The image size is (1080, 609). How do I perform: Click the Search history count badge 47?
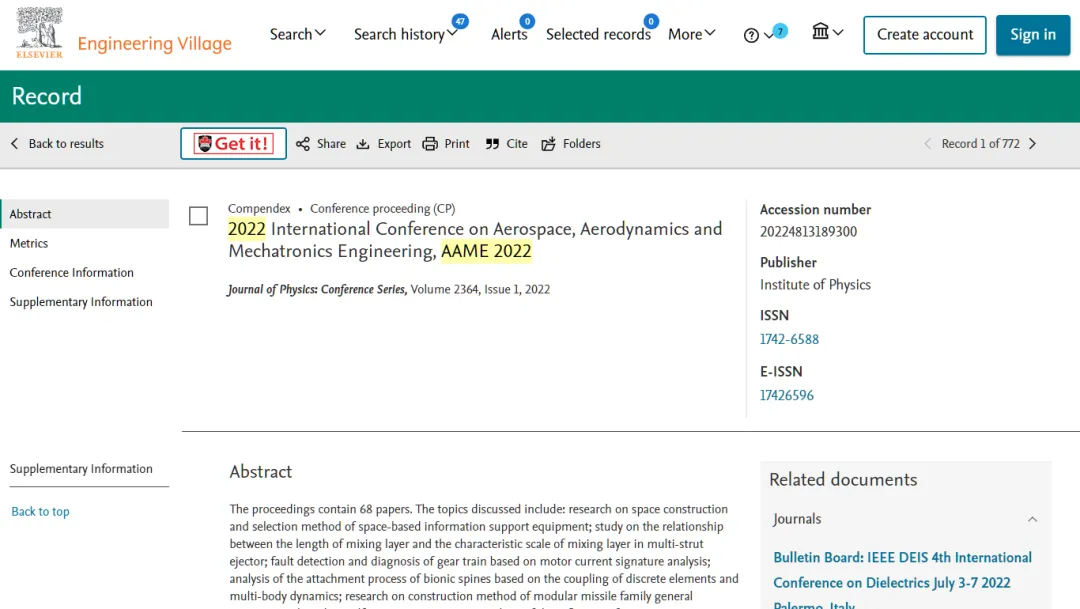tap(460, 21)
